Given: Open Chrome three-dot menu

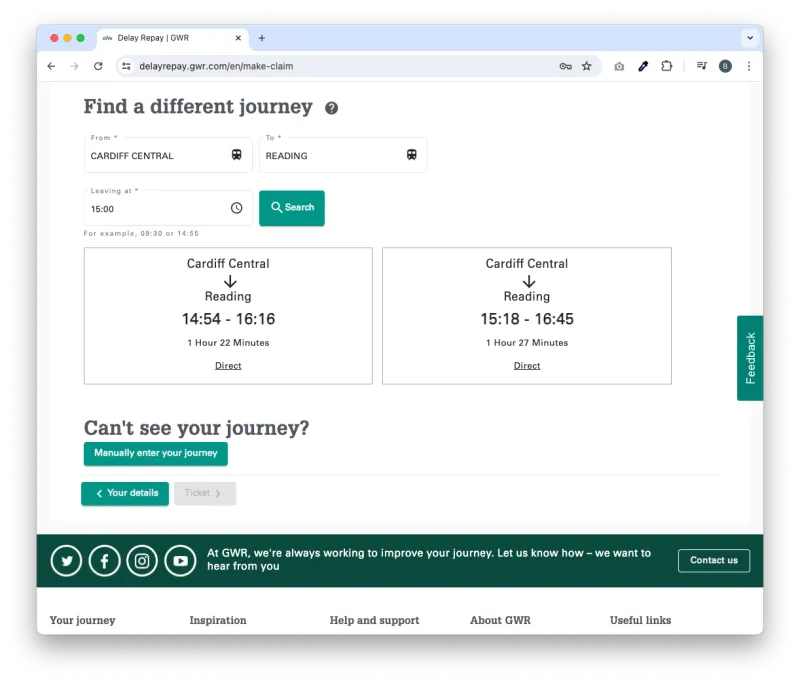Looking at the screenshot, I should [x=749, y=66].
